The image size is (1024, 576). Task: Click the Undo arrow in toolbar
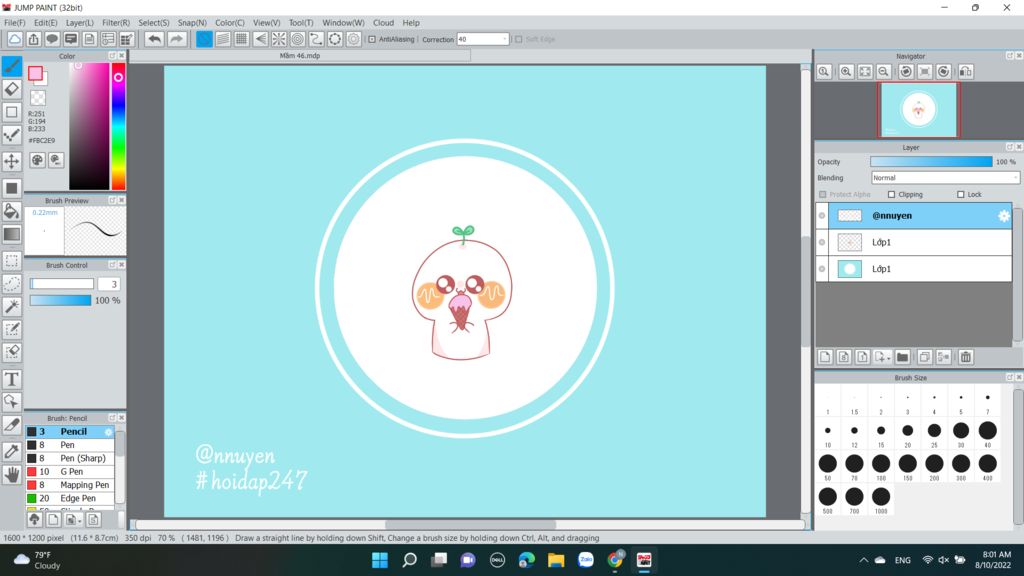154,39
